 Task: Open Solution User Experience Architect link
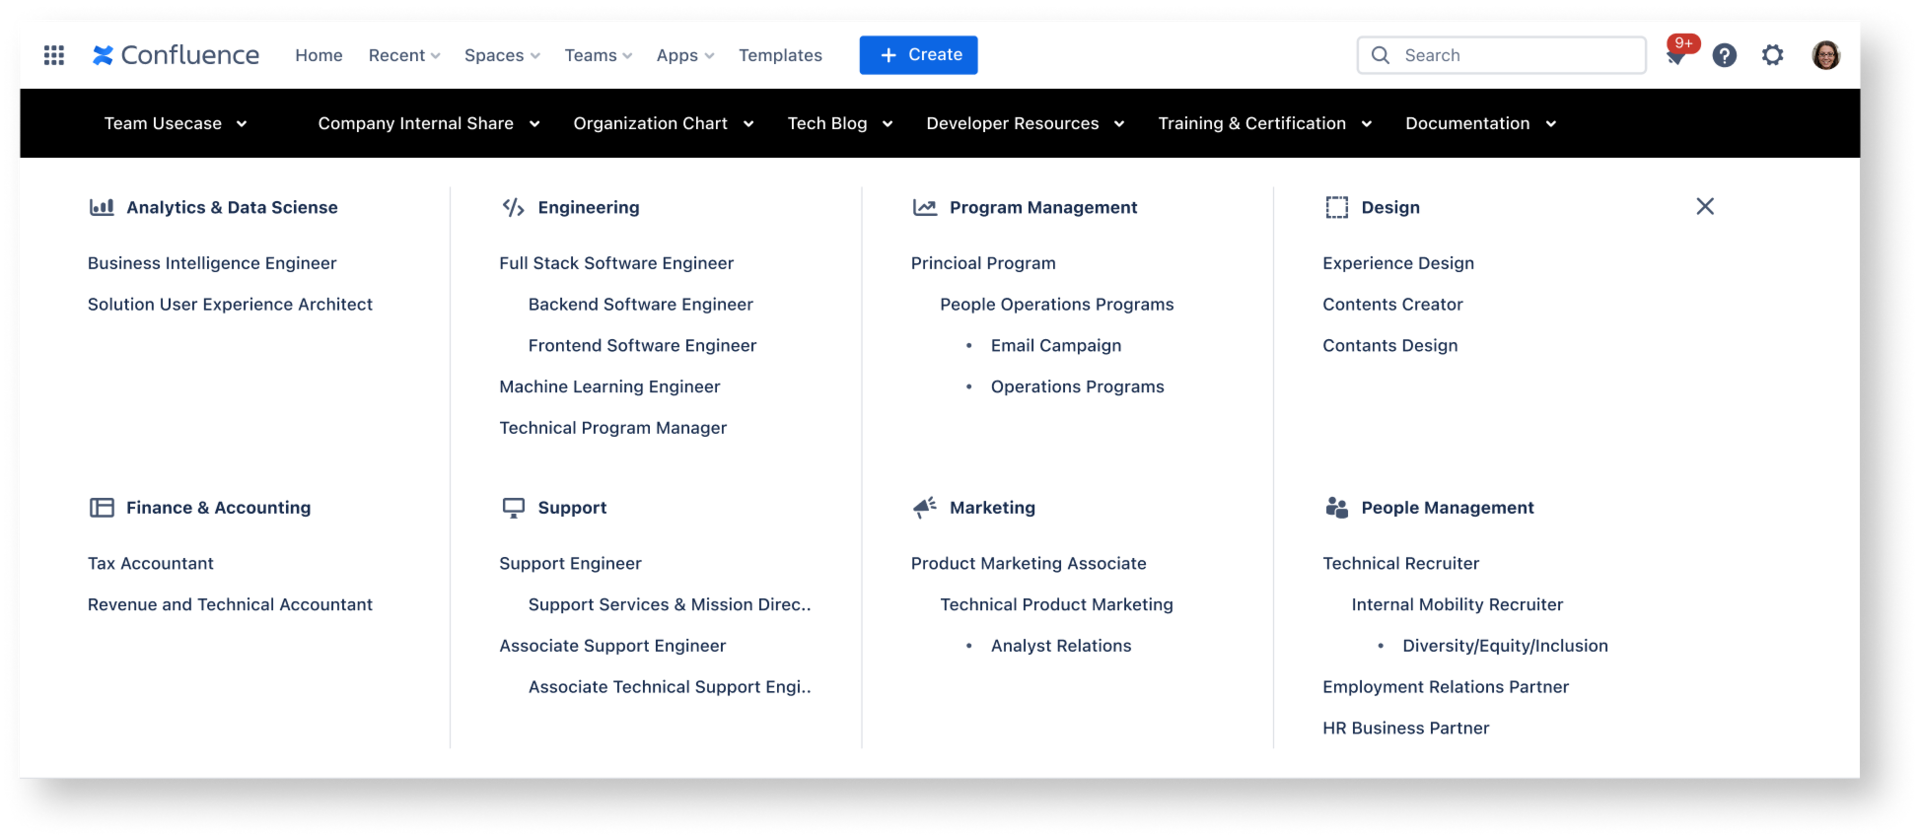pyautogui.click(x=230, y=304)
